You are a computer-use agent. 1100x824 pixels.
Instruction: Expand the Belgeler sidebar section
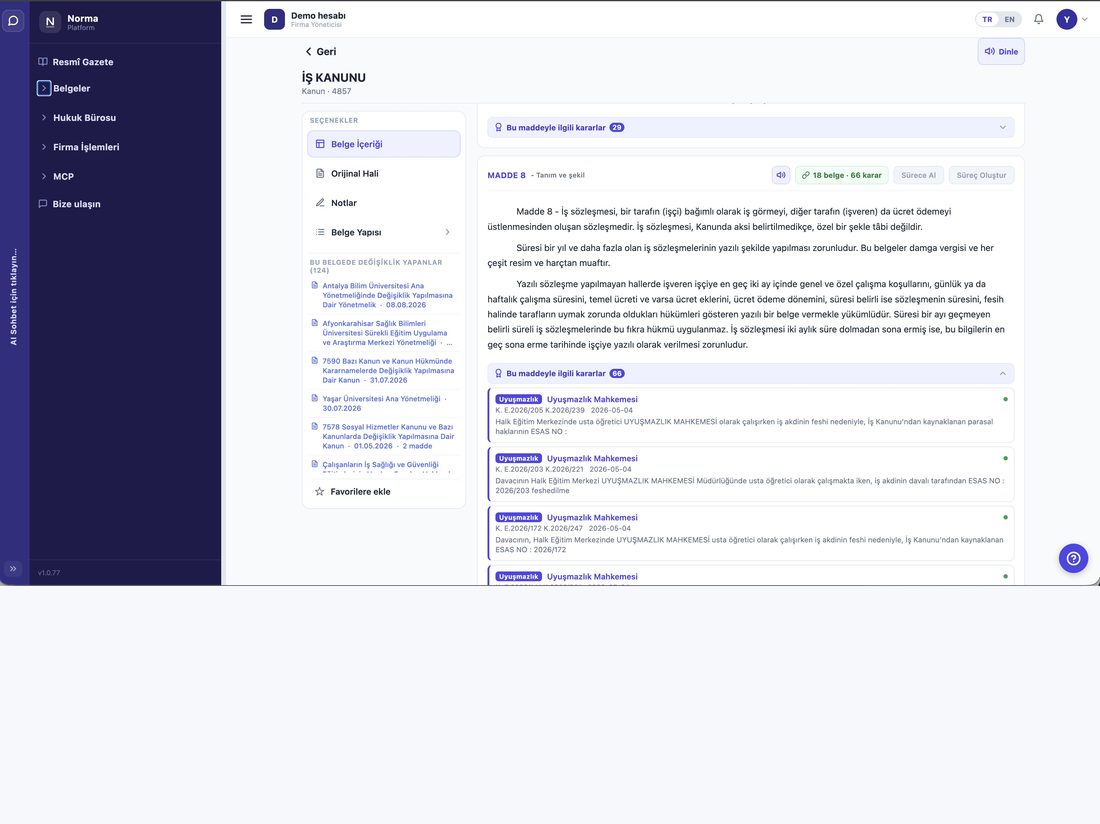(x=43, y=88)
